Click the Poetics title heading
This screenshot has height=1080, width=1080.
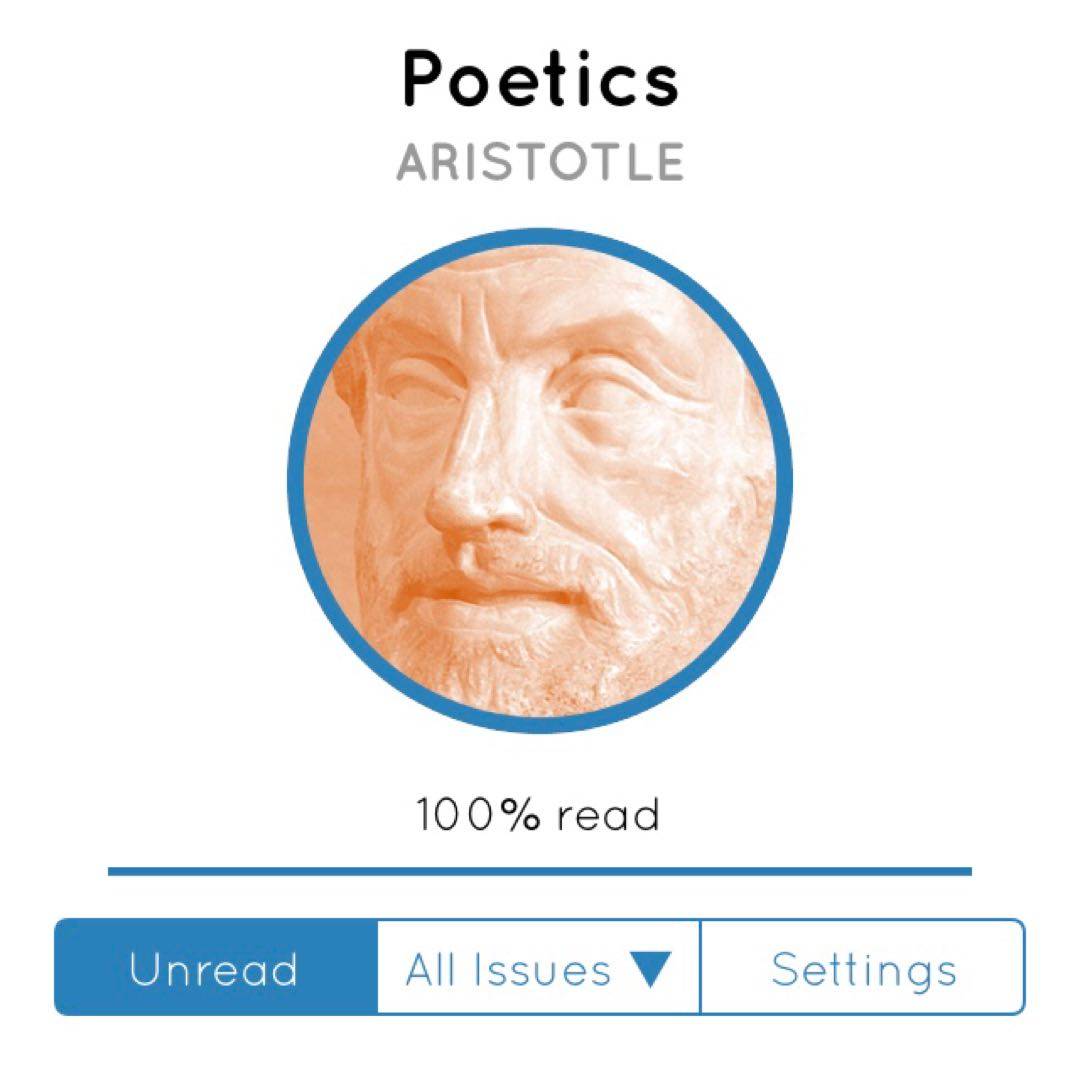click(x=540, y=82)
